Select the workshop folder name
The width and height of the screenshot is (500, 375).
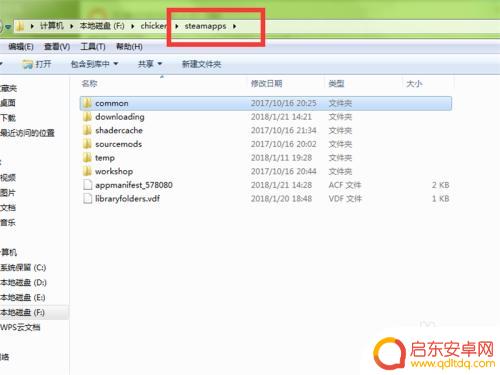tap(114, 172)
